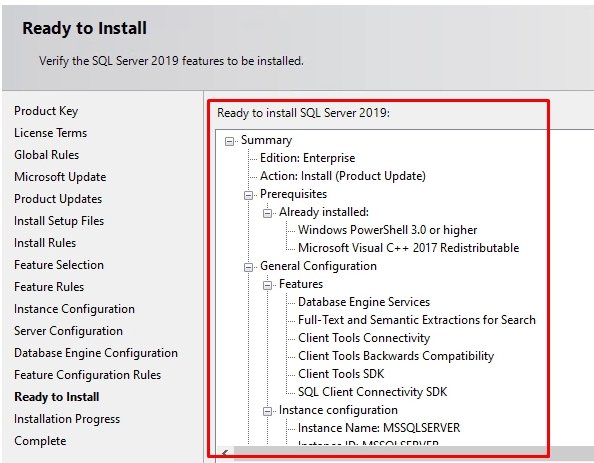Select Full-Text and Semantic Extractions for Search

click(417, 320)
